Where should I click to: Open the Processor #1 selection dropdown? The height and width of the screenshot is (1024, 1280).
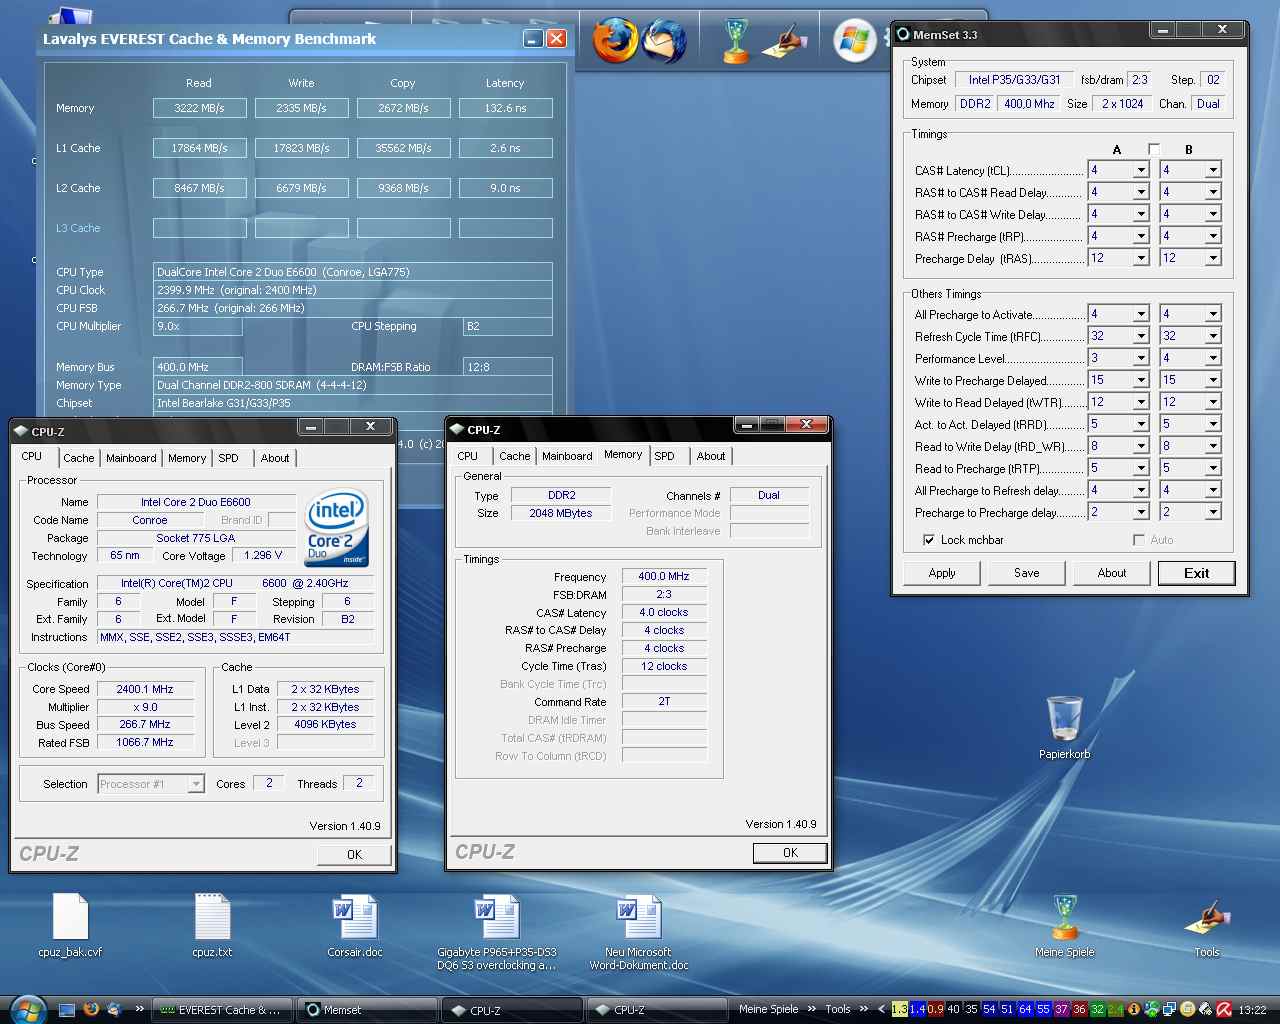pos(196,784)
